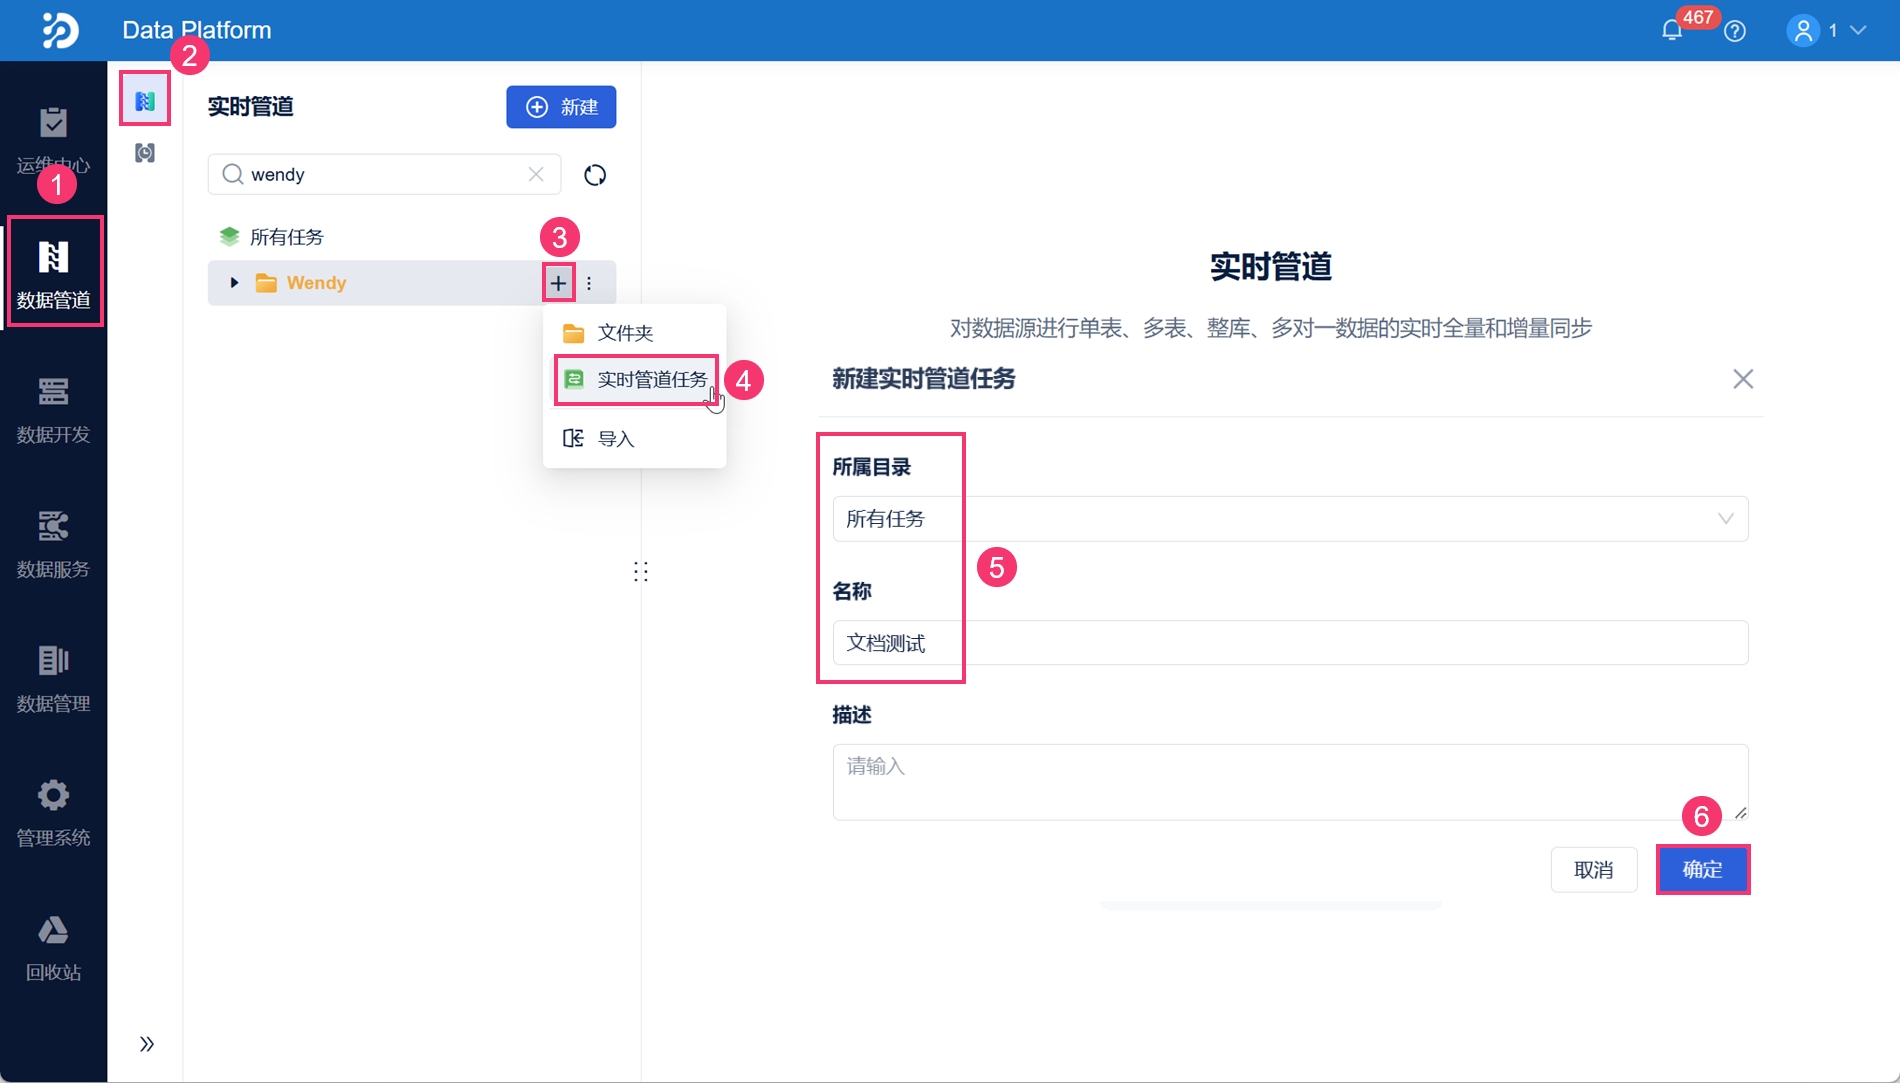Image resolution: width=1900 pixels, height=1083 pixels.
Task: Open the 所属目录 dropdown
Action: pyautogui.click(x=1290, y=519)
